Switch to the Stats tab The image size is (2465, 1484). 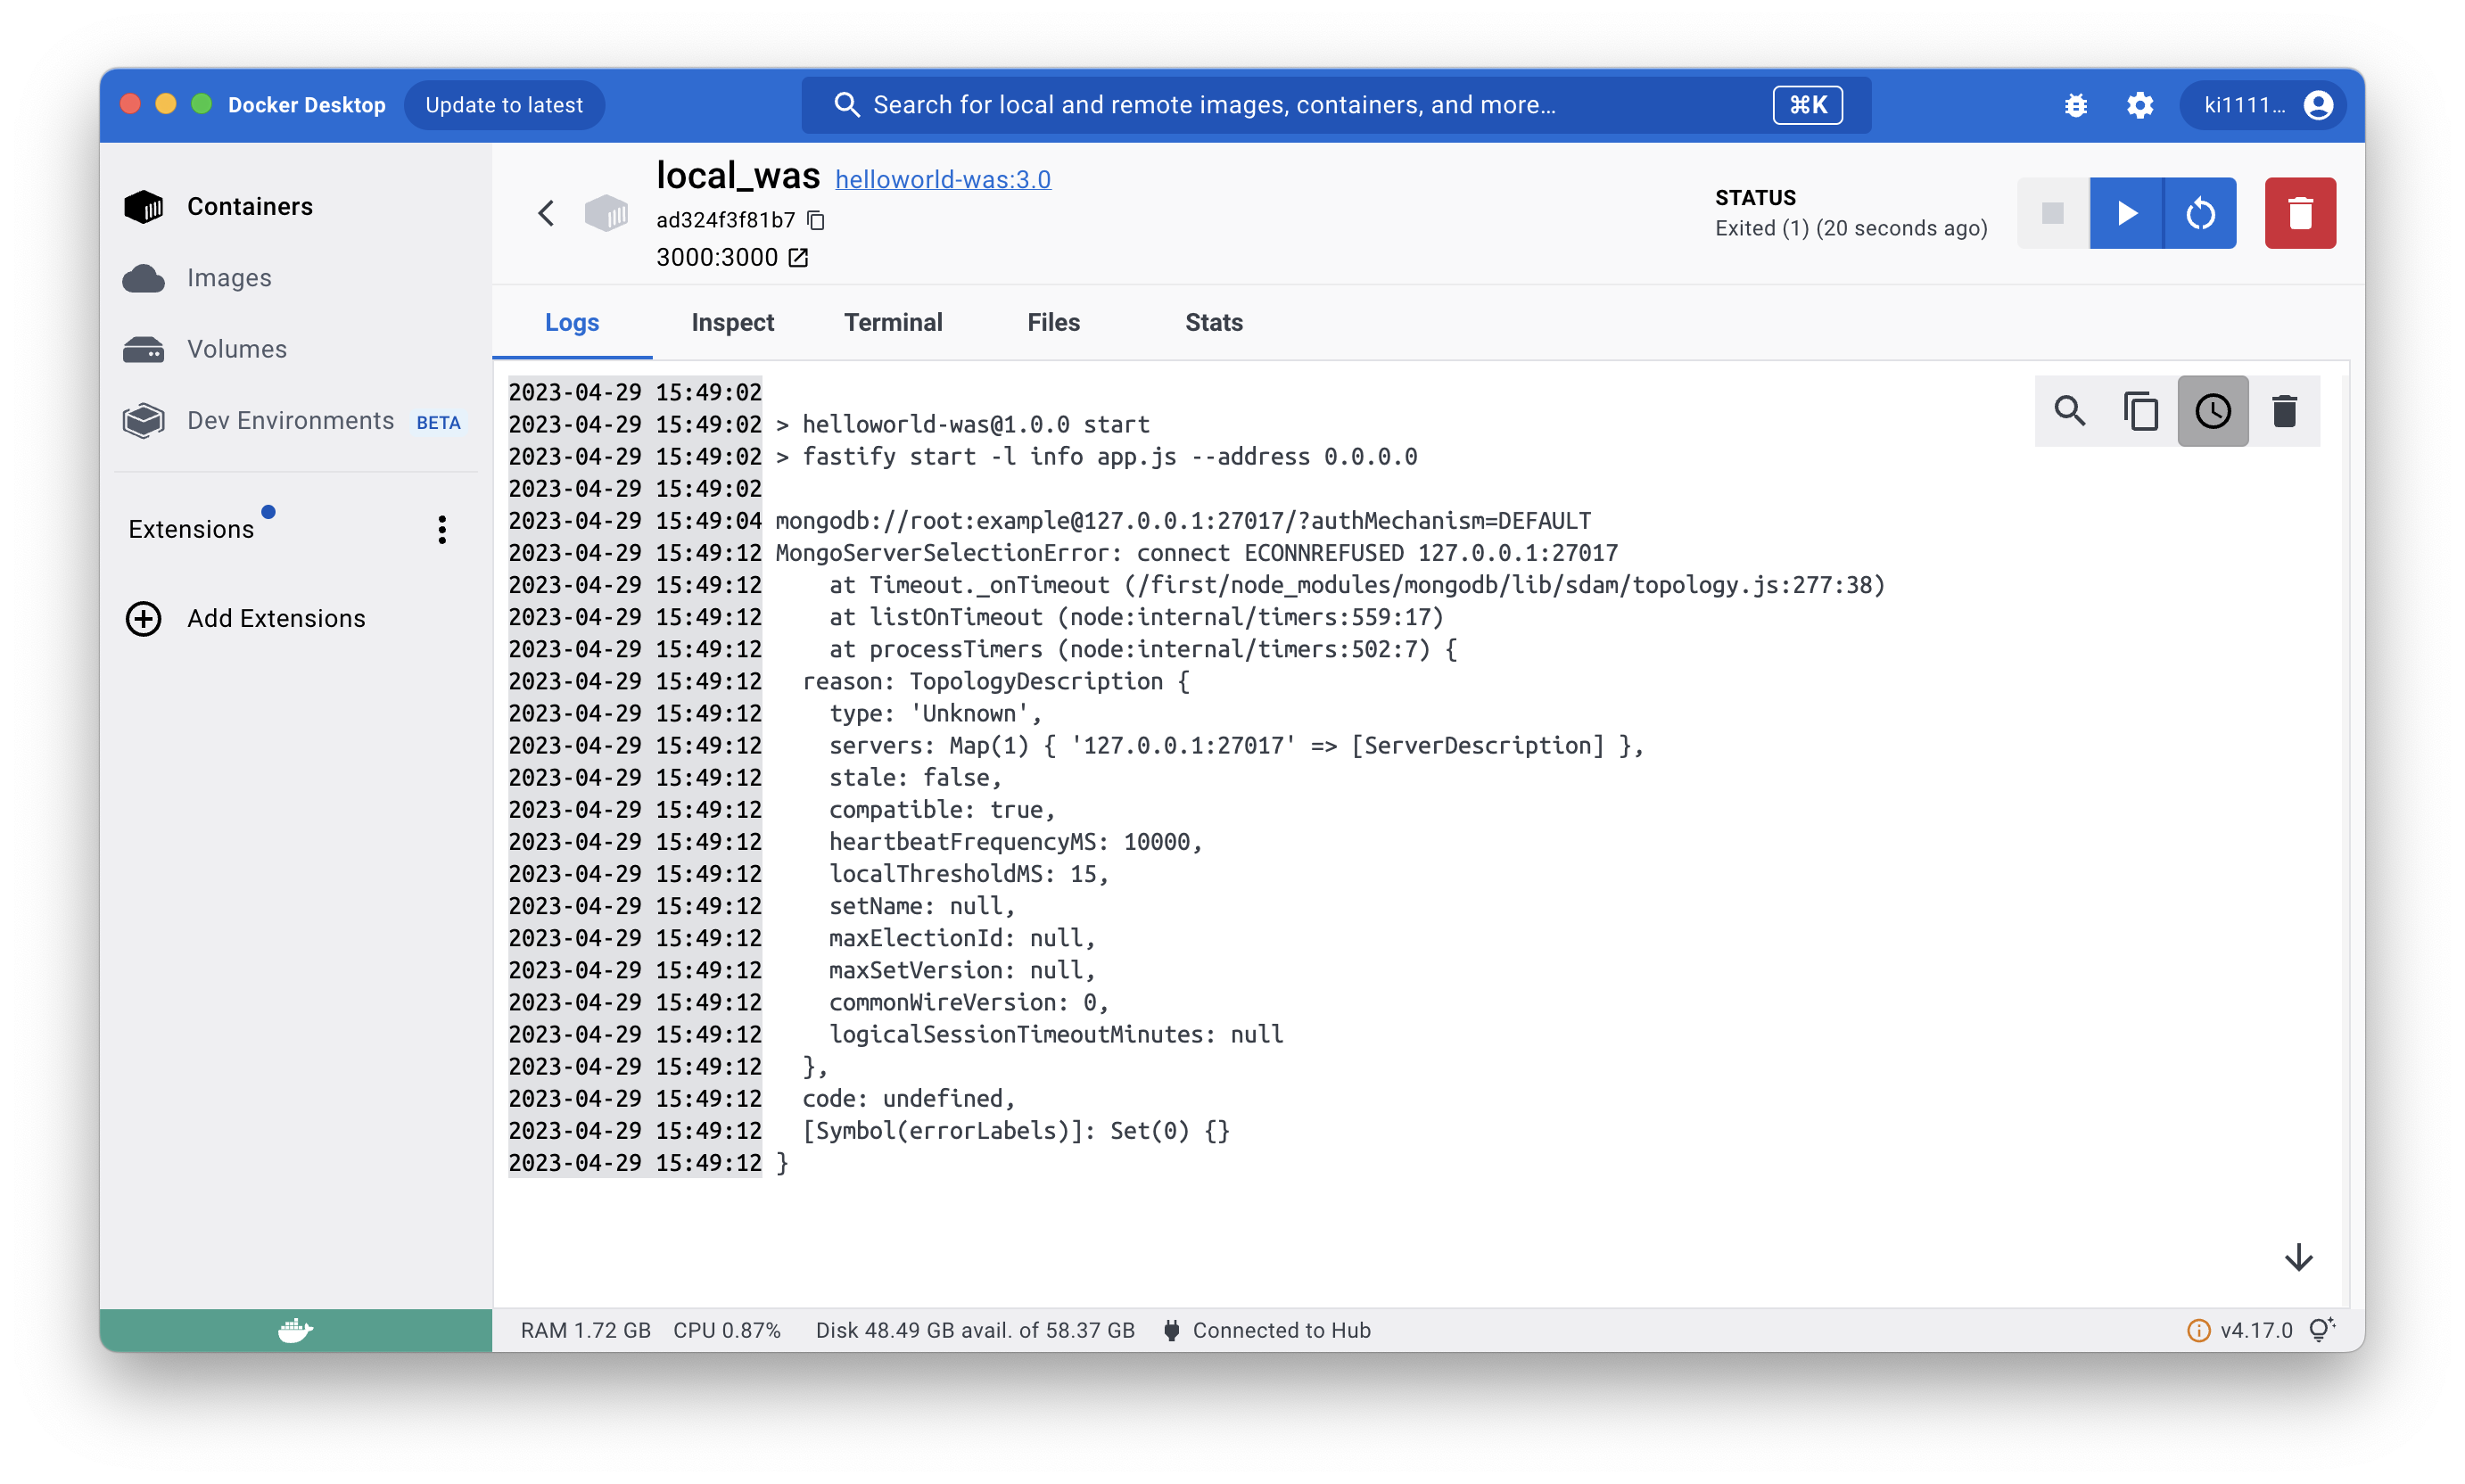[x=1214, y=323]
